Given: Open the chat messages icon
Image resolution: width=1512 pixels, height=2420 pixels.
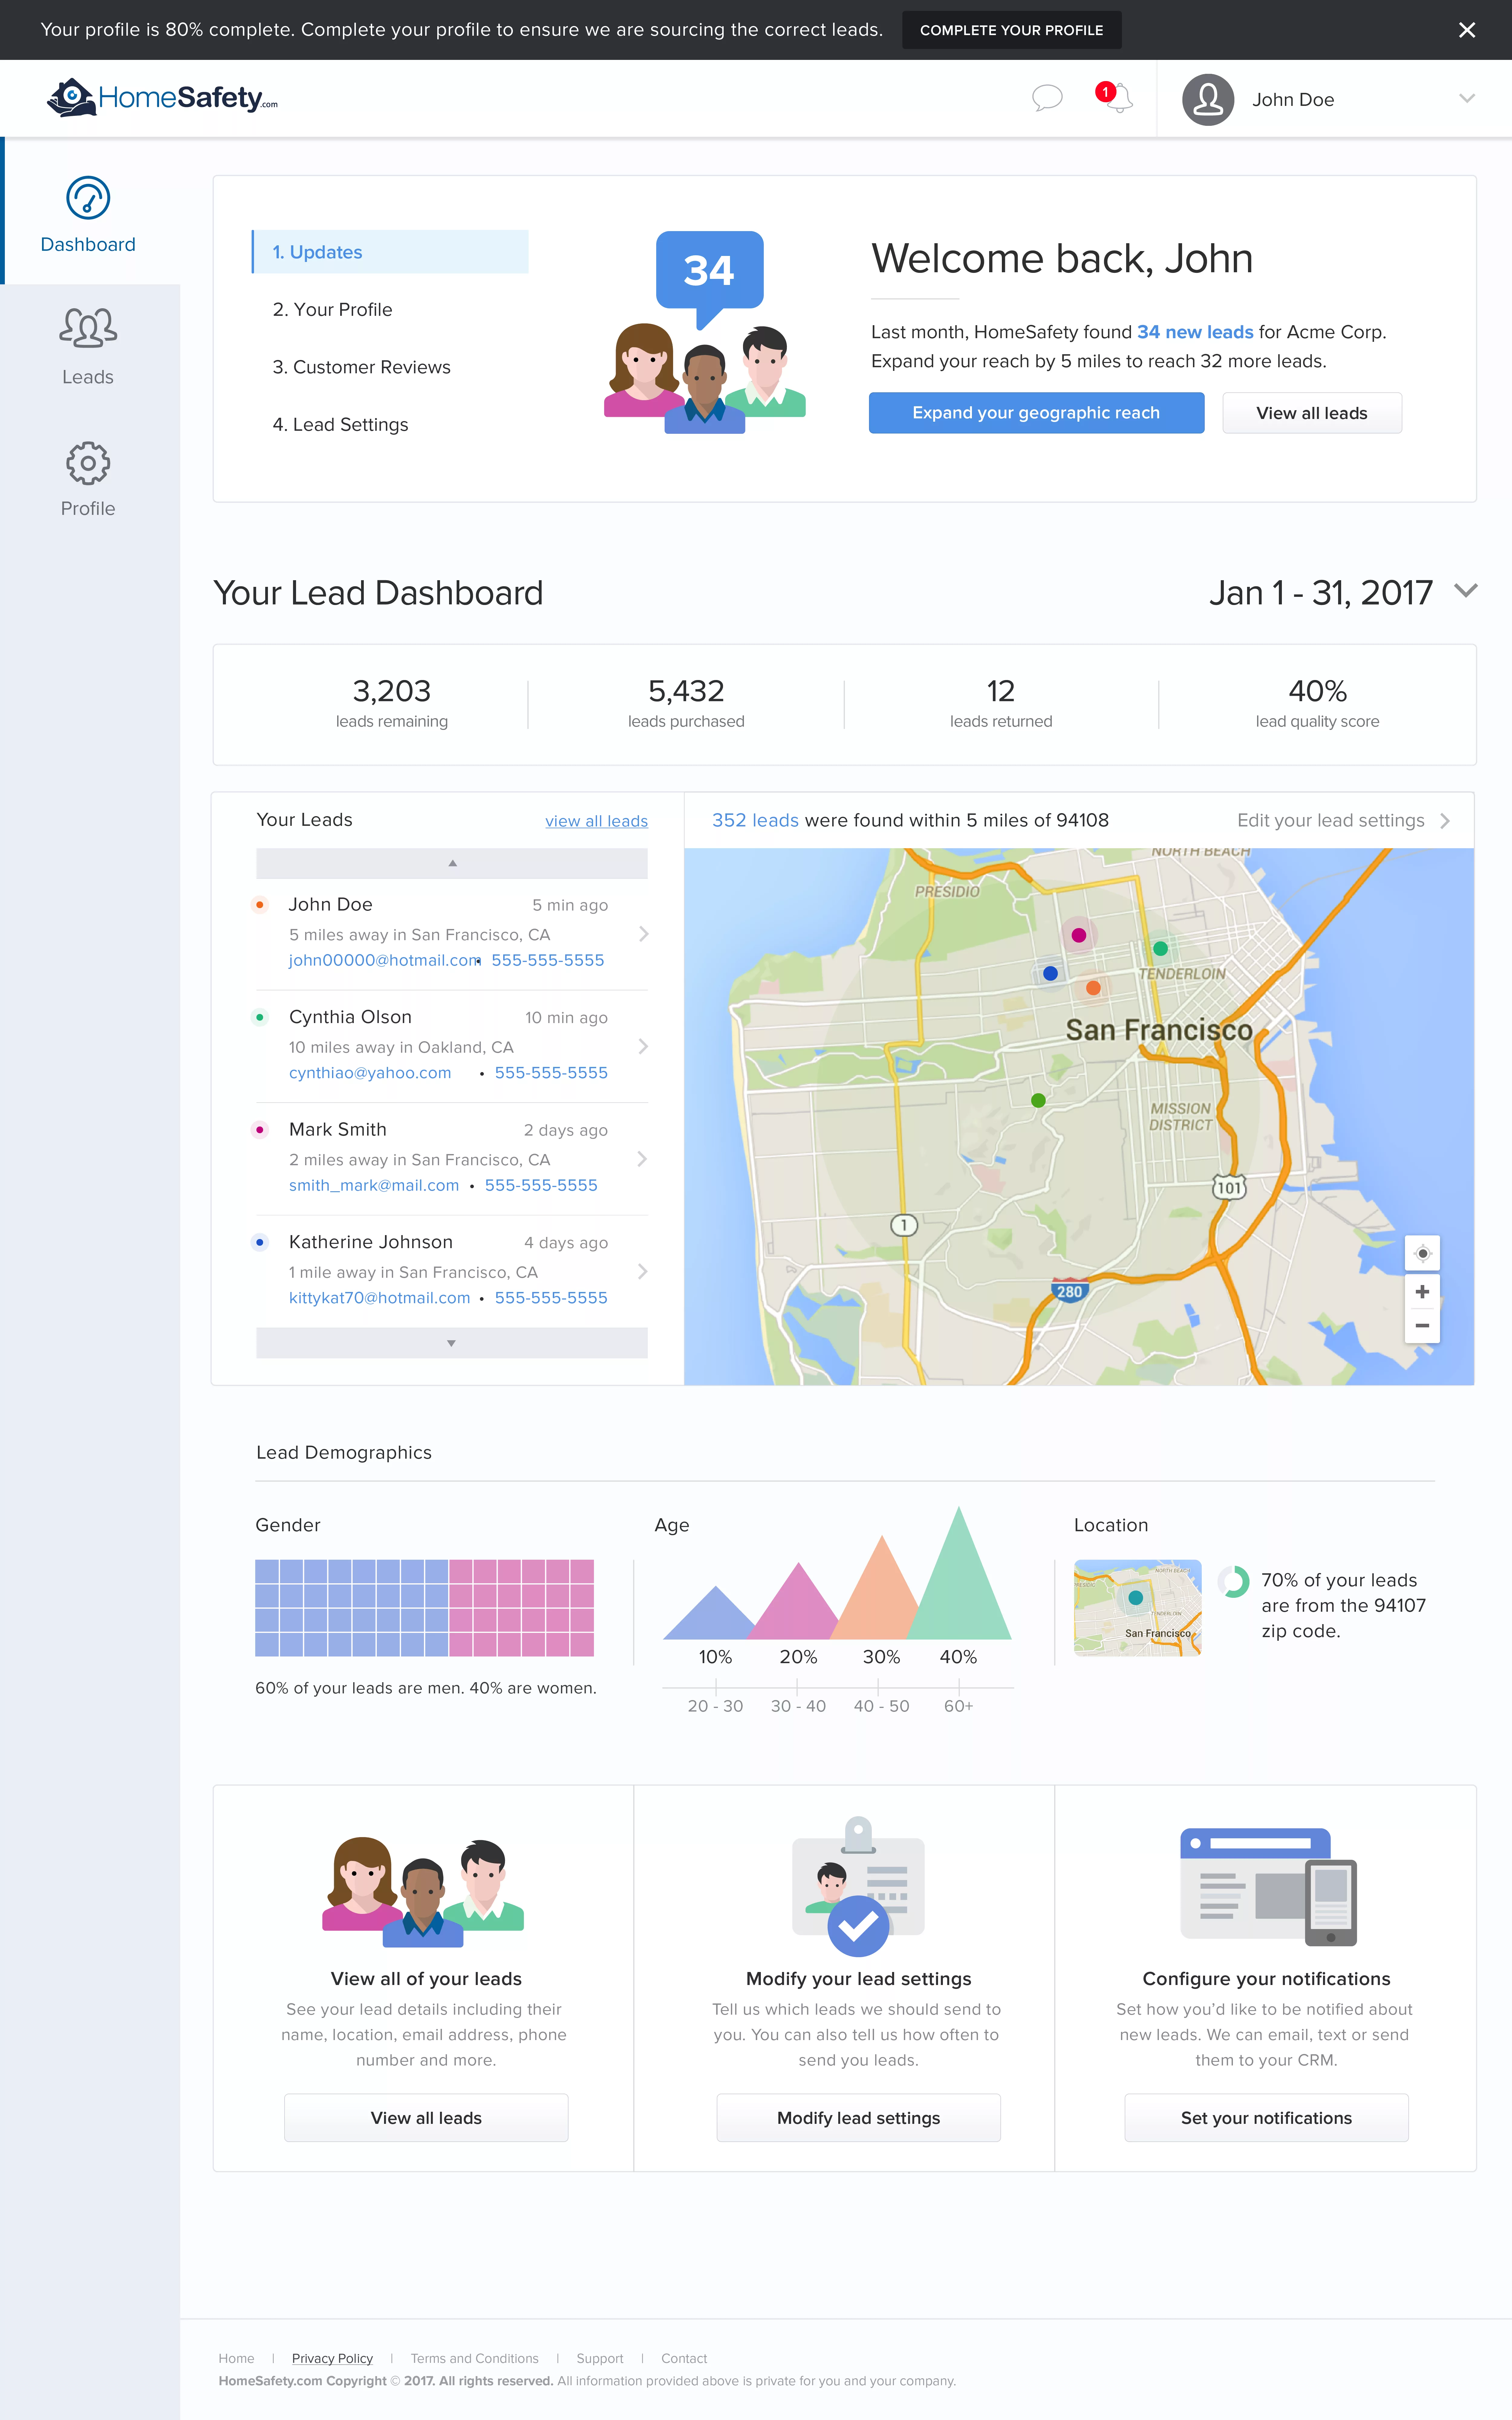Looking at the screenshot, I should click(1047, 98).
